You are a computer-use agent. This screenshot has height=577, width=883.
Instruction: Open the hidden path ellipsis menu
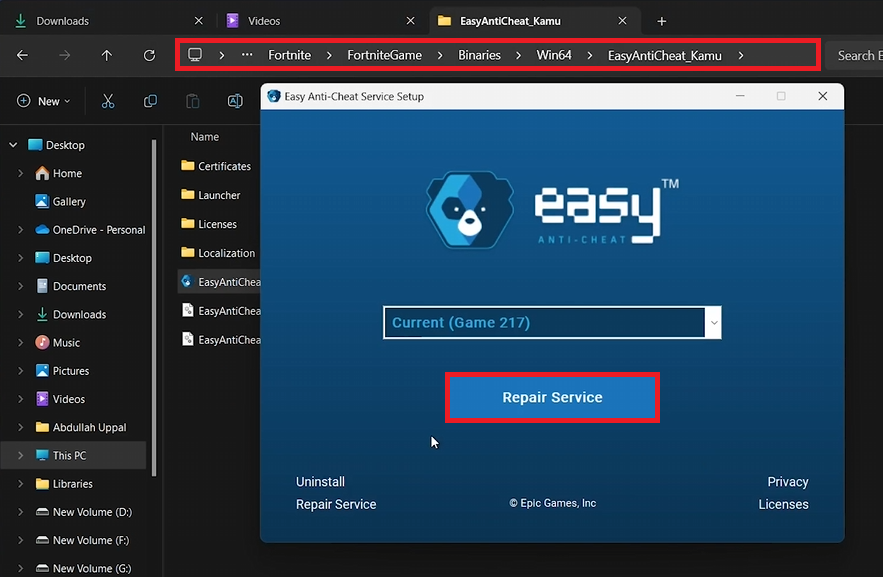(x=247, y=55)
